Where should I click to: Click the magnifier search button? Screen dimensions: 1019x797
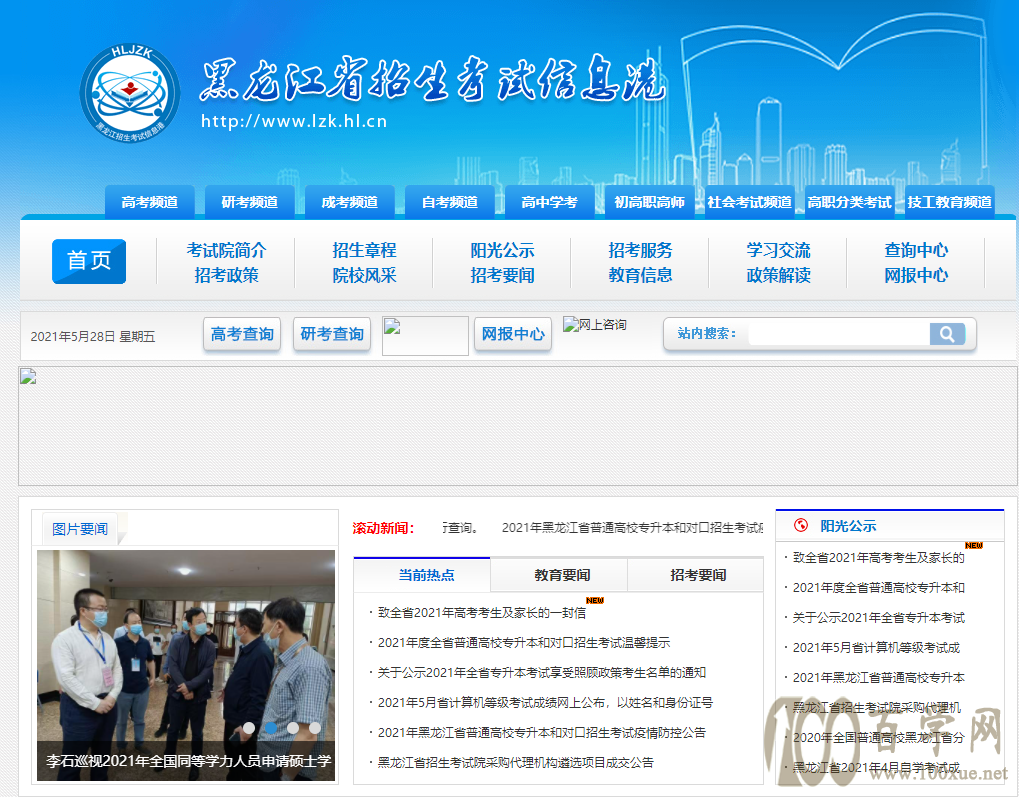pos(947,334)
